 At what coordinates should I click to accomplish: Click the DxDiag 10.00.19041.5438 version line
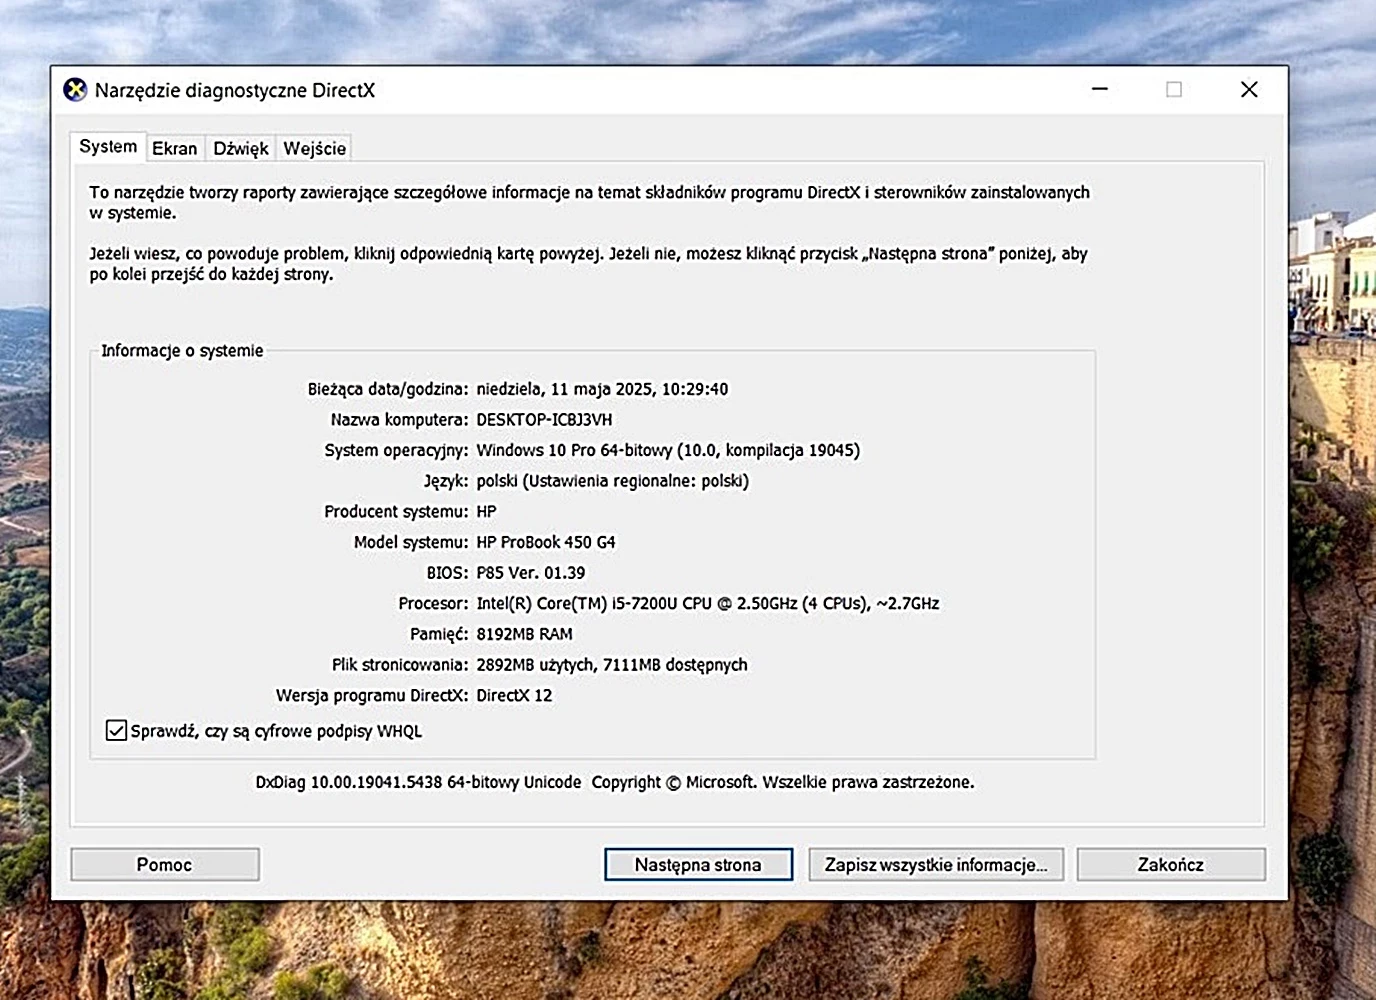coord(615,782)
